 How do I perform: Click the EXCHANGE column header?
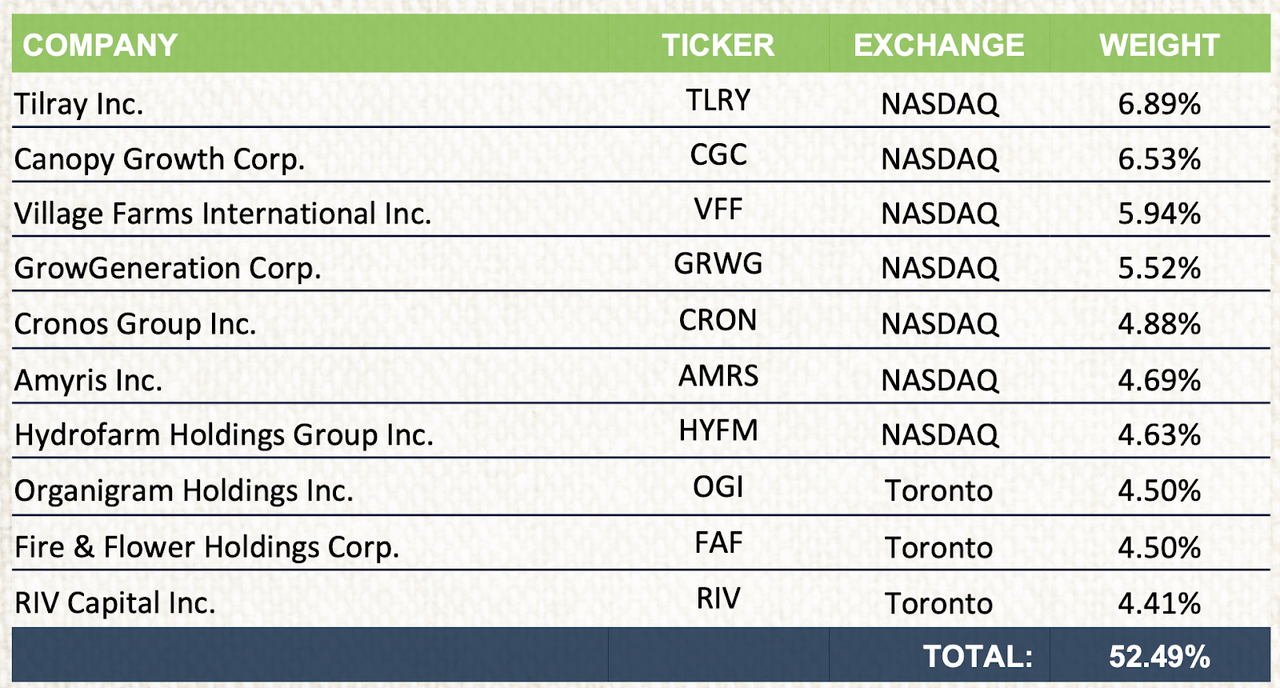click(939, 45)
